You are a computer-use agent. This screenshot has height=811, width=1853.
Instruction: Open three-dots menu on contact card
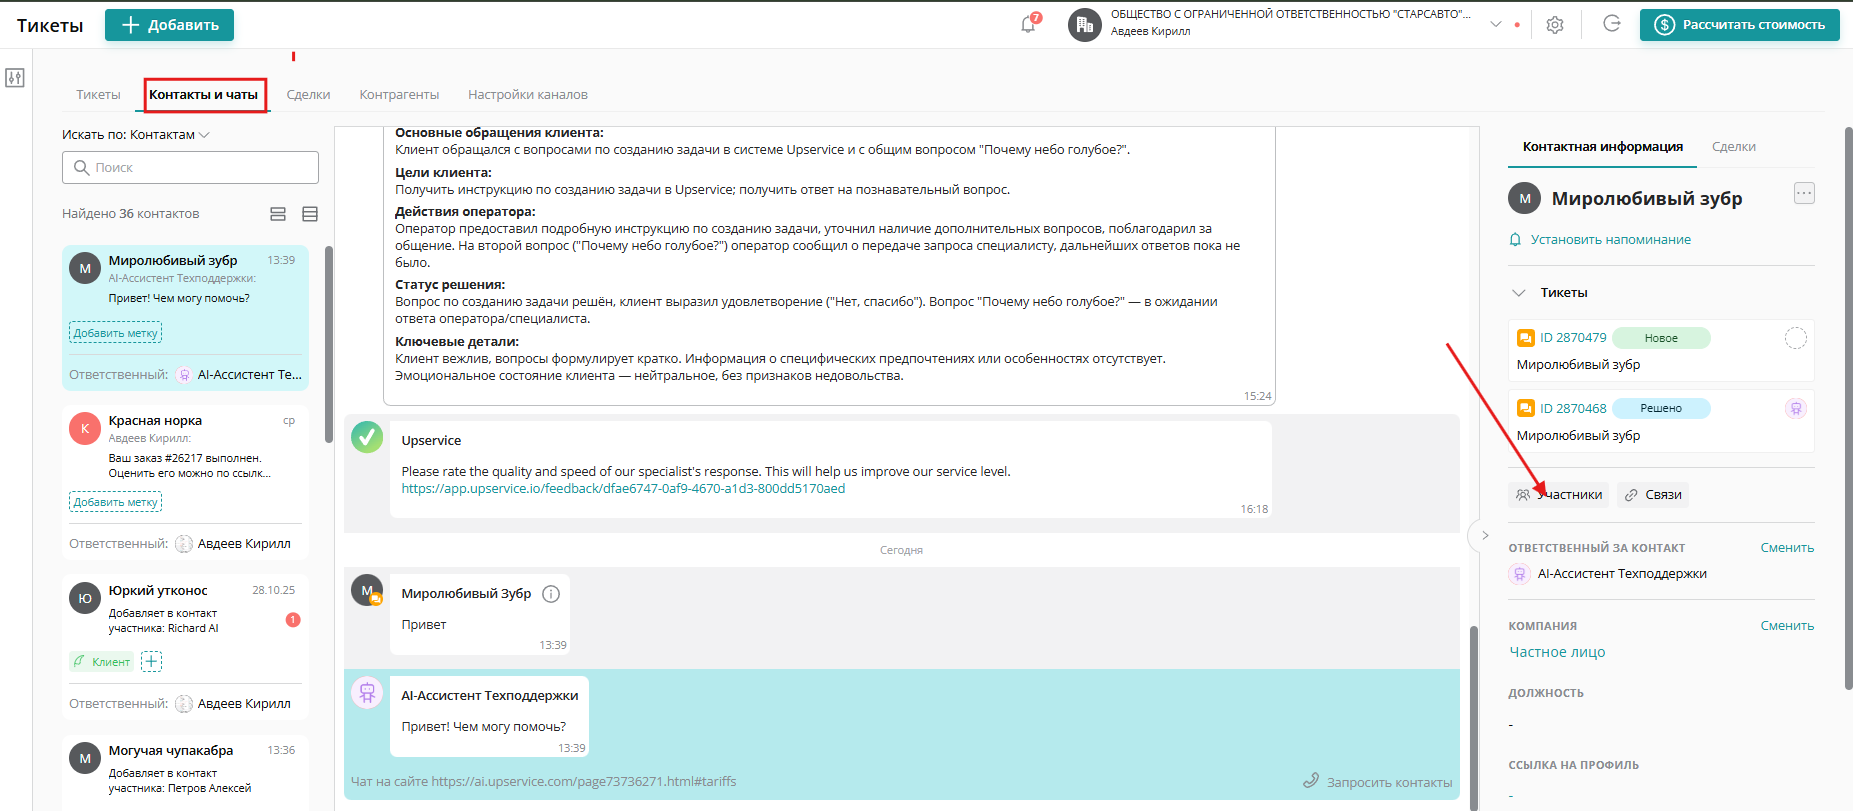click(x=1804, y=193)
